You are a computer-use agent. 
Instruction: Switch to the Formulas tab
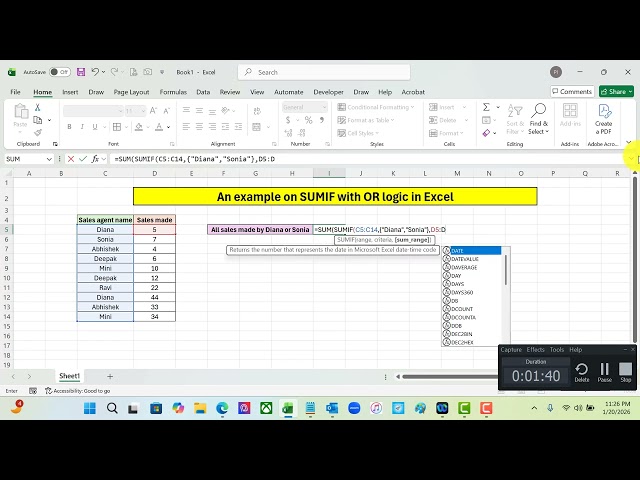173,92
